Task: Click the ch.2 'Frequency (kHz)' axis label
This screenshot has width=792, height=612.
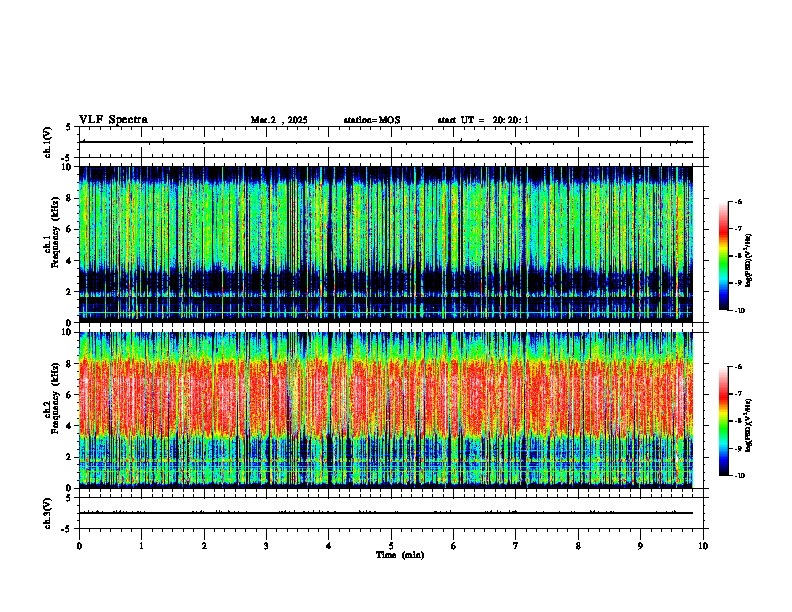Action: (54, 398)
